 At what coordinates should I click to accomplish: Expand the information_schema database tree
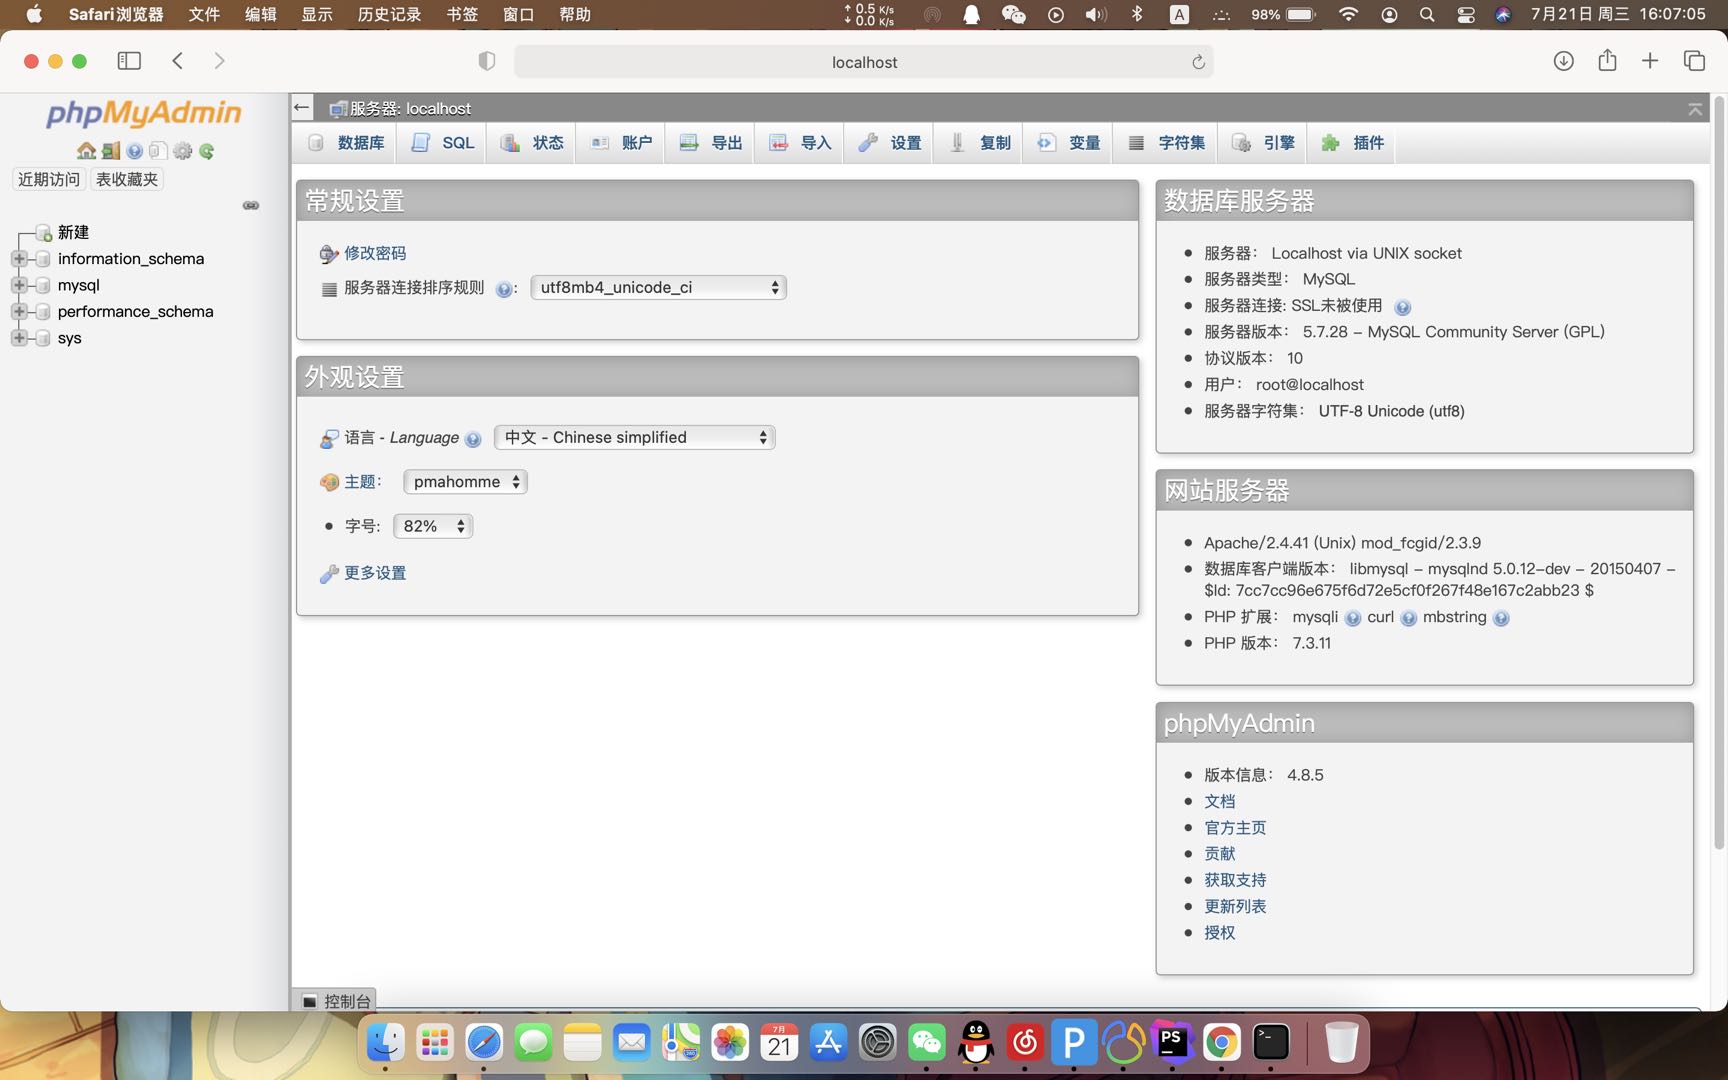pyautogui.click(x=18, y=258)
